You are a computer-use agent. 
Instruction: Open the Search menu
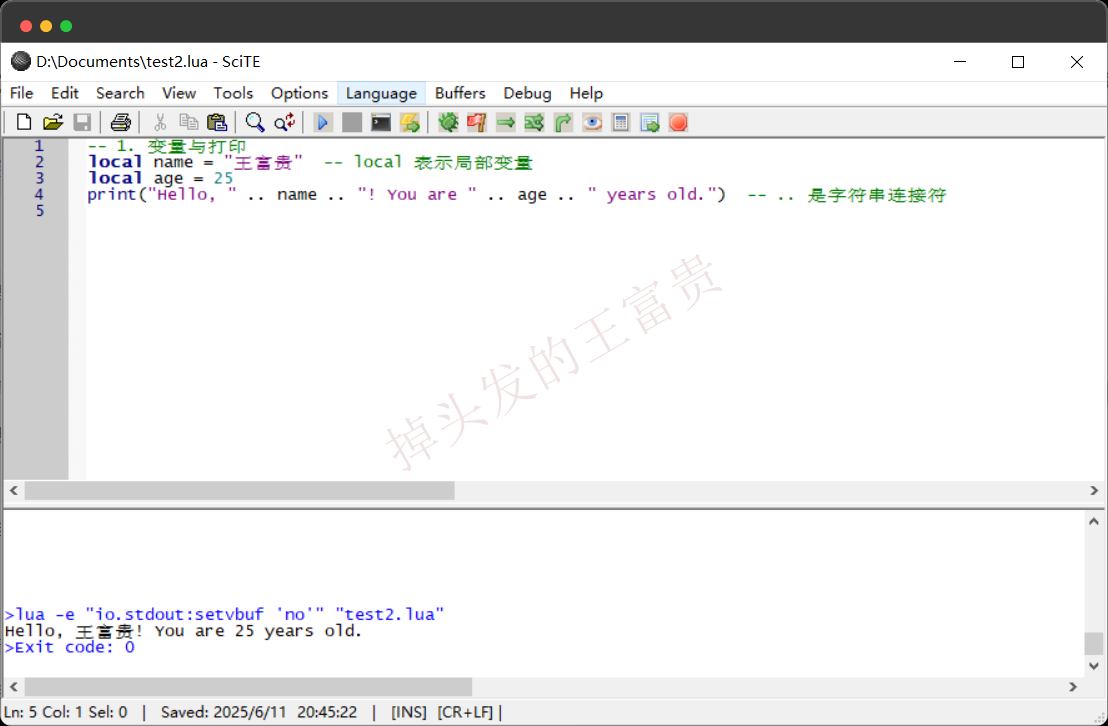[120, 93]
